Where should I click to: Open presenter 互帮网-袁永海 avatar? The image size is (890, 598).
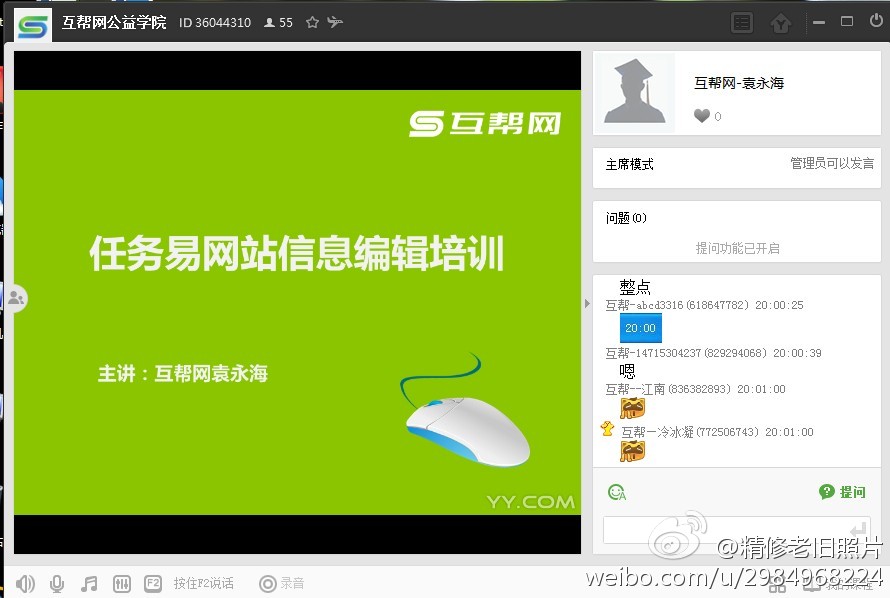pos(634,92)
